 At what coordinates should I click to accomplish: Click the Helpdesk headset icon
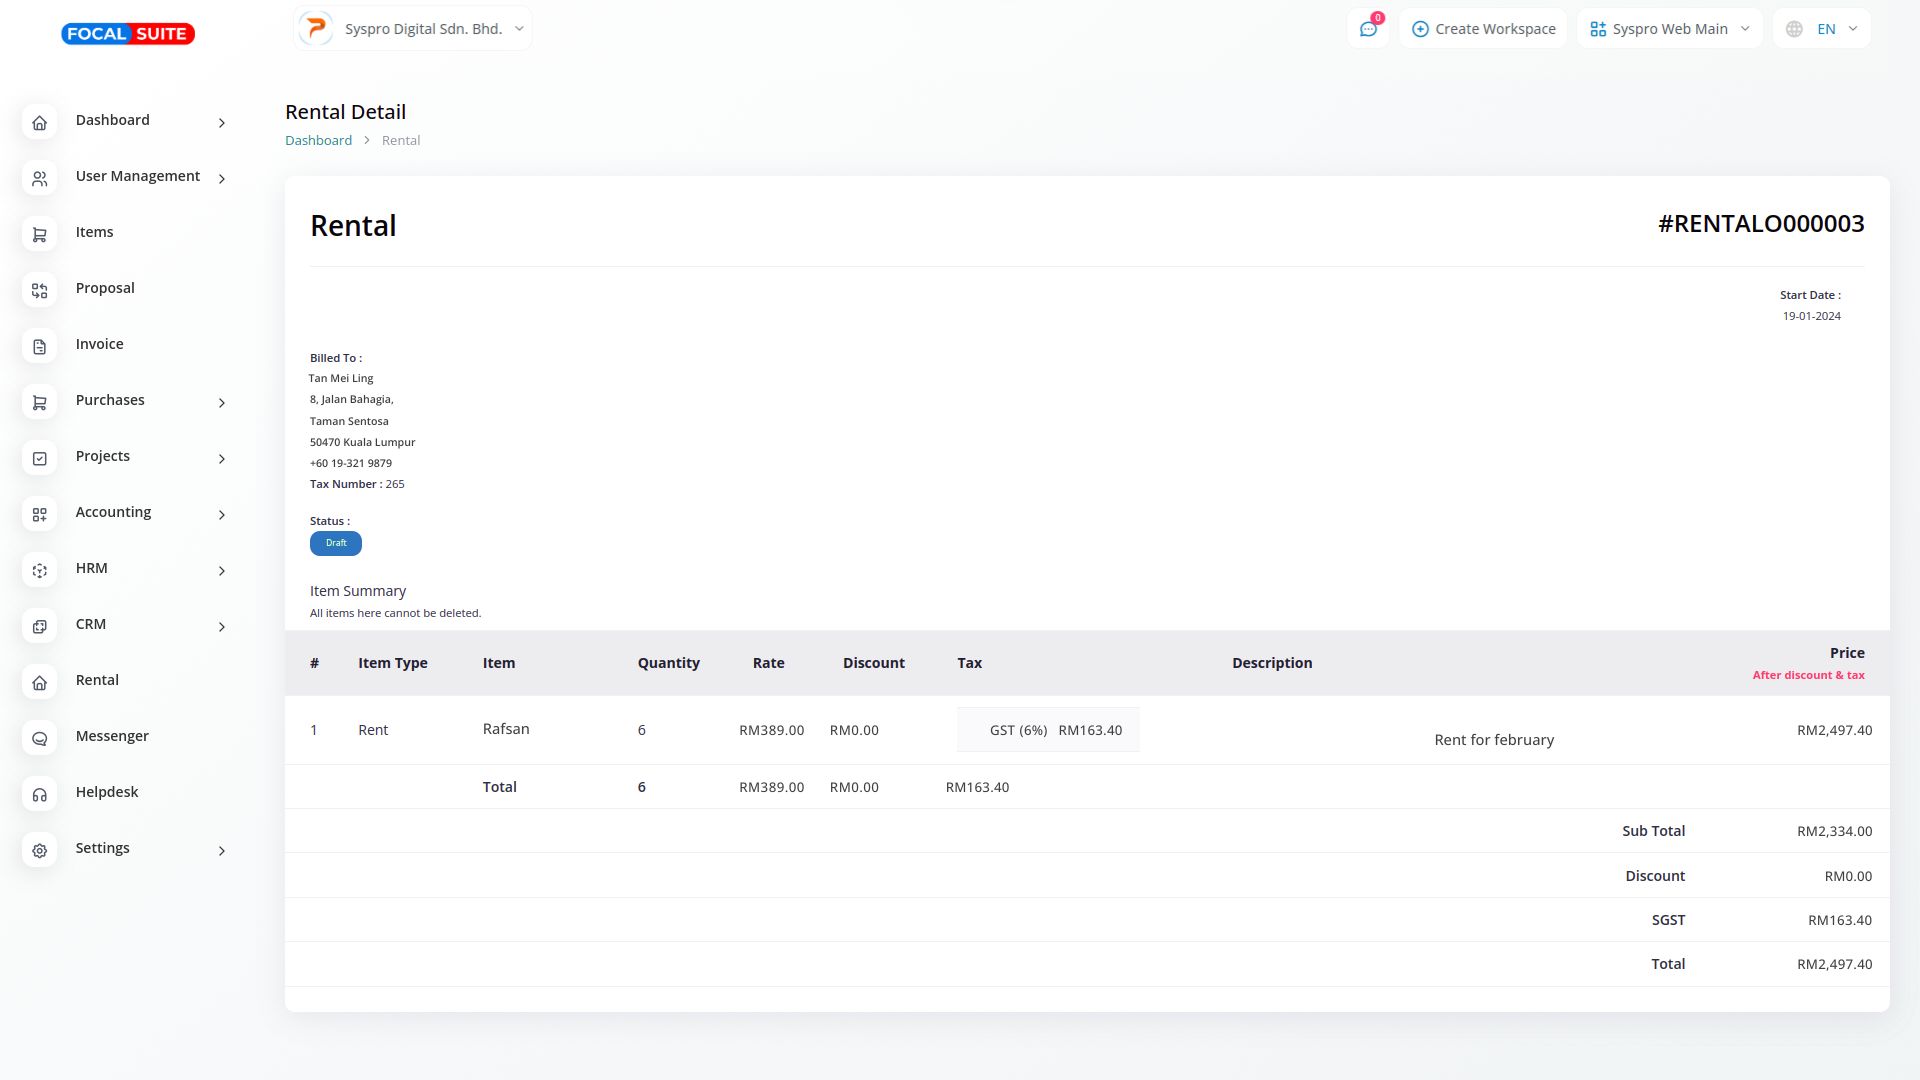tap(39, 795)
